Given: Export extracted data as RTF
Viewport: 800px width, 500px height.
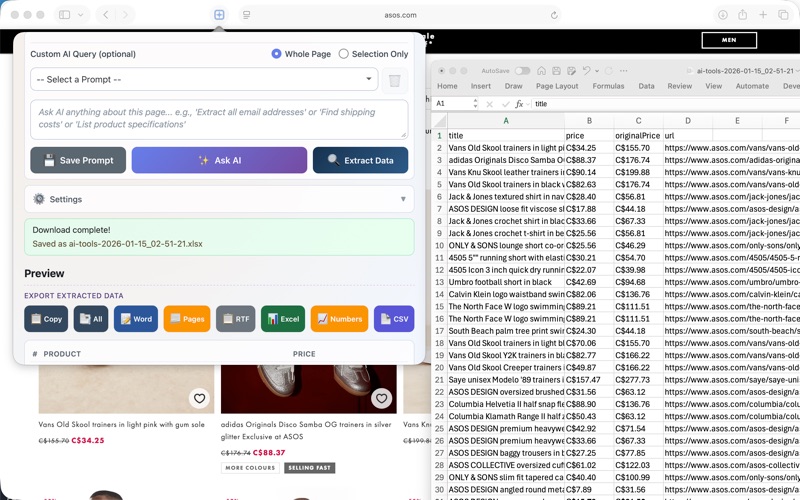Looking at the screenshot, I should click(x=236, y=319).
